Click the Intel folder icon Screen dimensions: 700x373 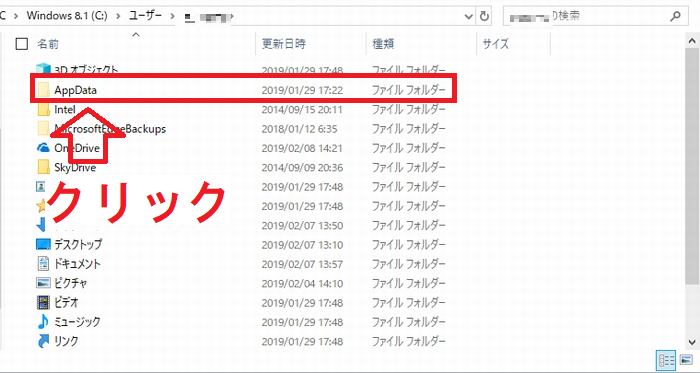[x=44, y=109]
